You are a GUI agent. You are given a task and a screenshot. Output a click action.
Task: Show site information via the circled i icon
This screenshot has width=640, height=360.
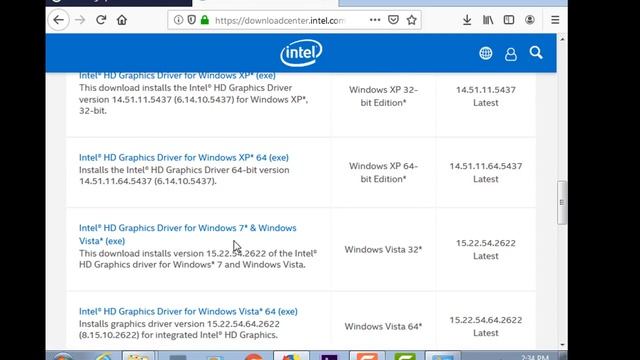coord(178,20)
